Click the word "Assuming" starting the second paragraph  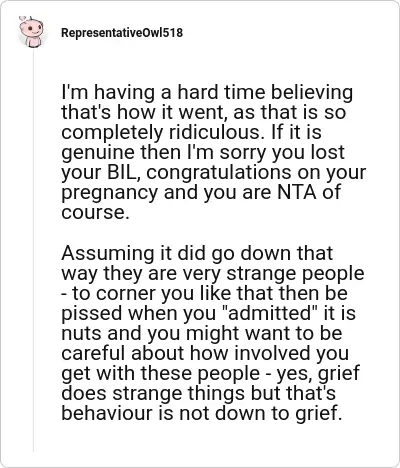108,254
